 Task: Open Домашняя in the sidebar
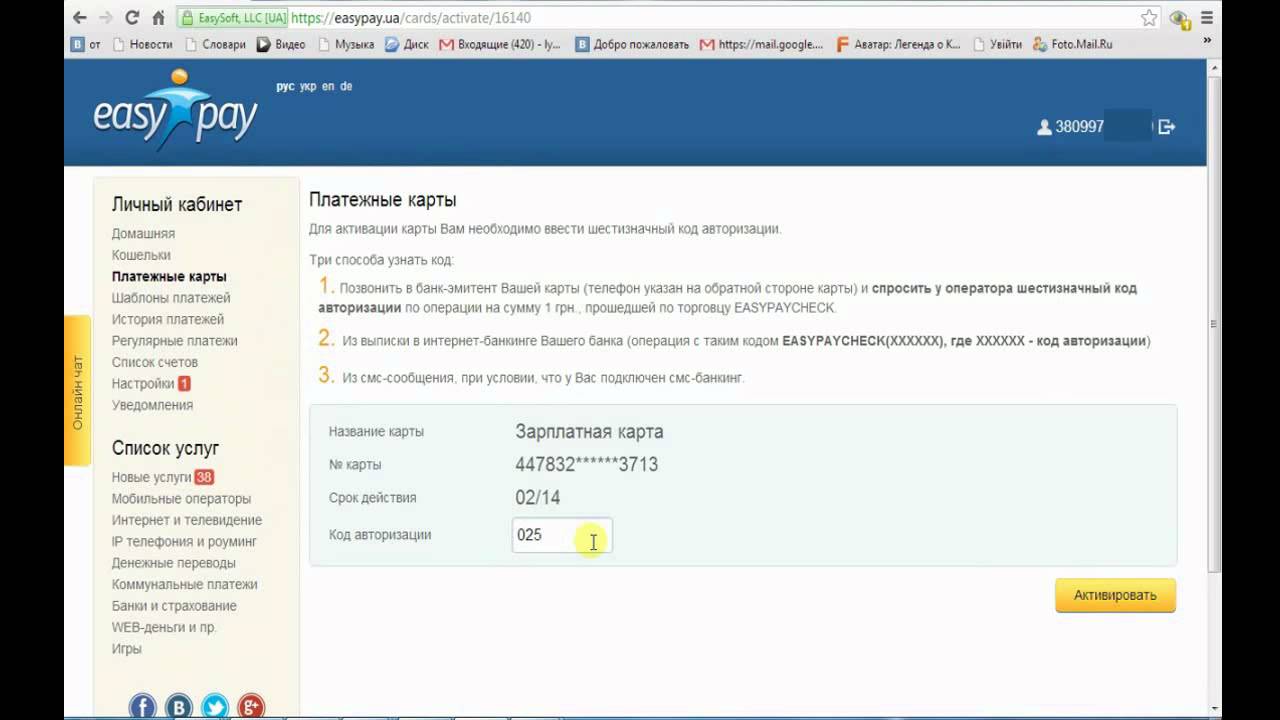tap(143, 234)
